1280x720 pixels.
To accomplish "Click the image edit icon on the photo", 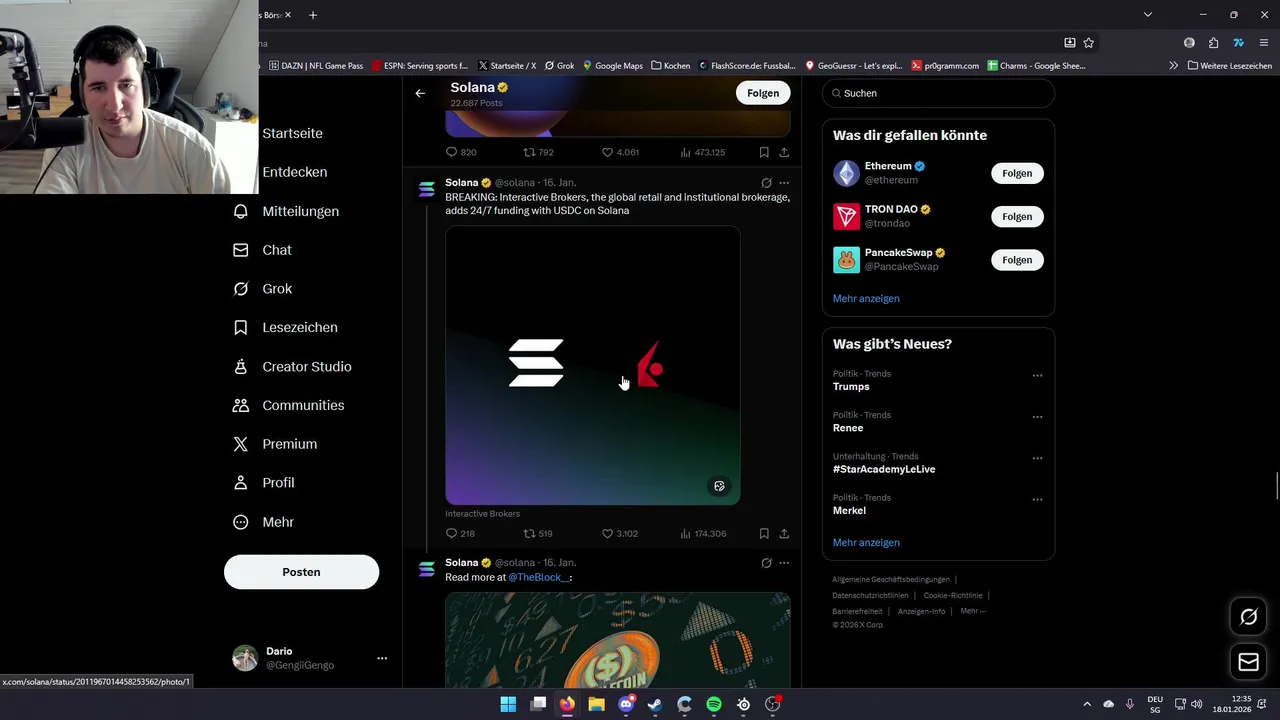I will [x=719, y=486].
